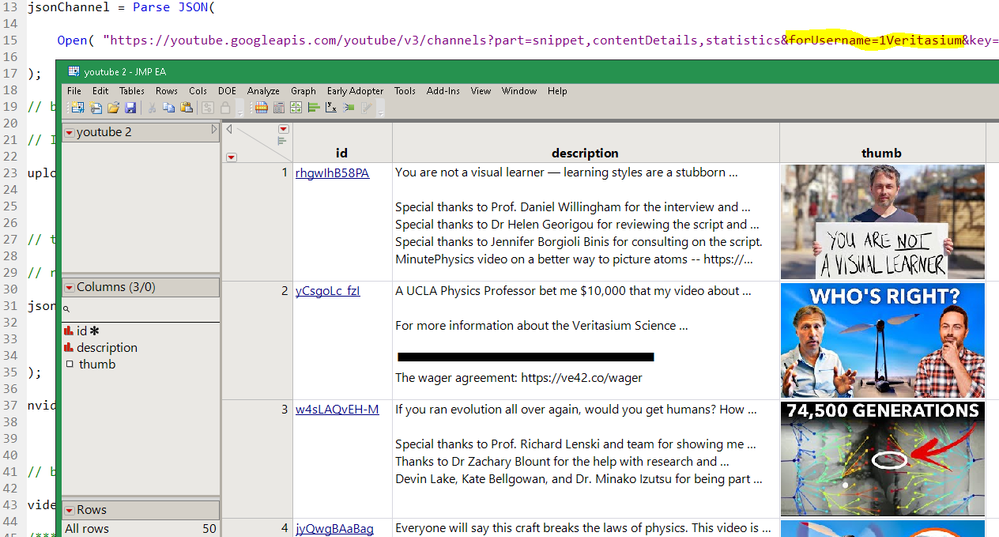Click the Graph Builder green arrows icon
999x537 pixels.
pos(296,108)
